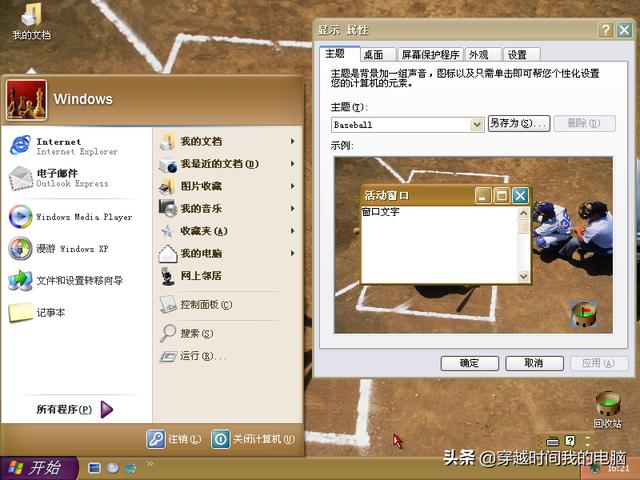Click the 我的文档 folder icon in Start menu

pyautogui.click(x=167, y=141)
